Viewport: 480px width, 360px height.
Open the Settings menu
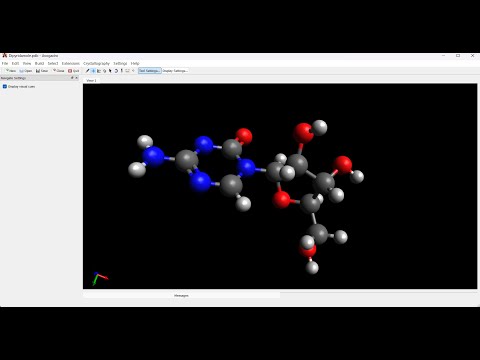click(x=120, y=63)
